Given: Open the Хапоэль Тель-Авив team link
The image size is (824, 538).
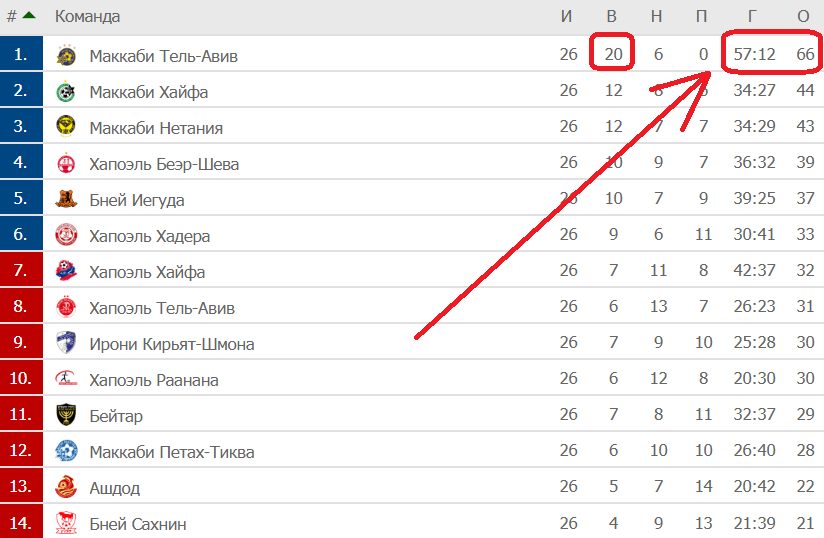Looking at the screenshot, I should [x=162, y=308].
